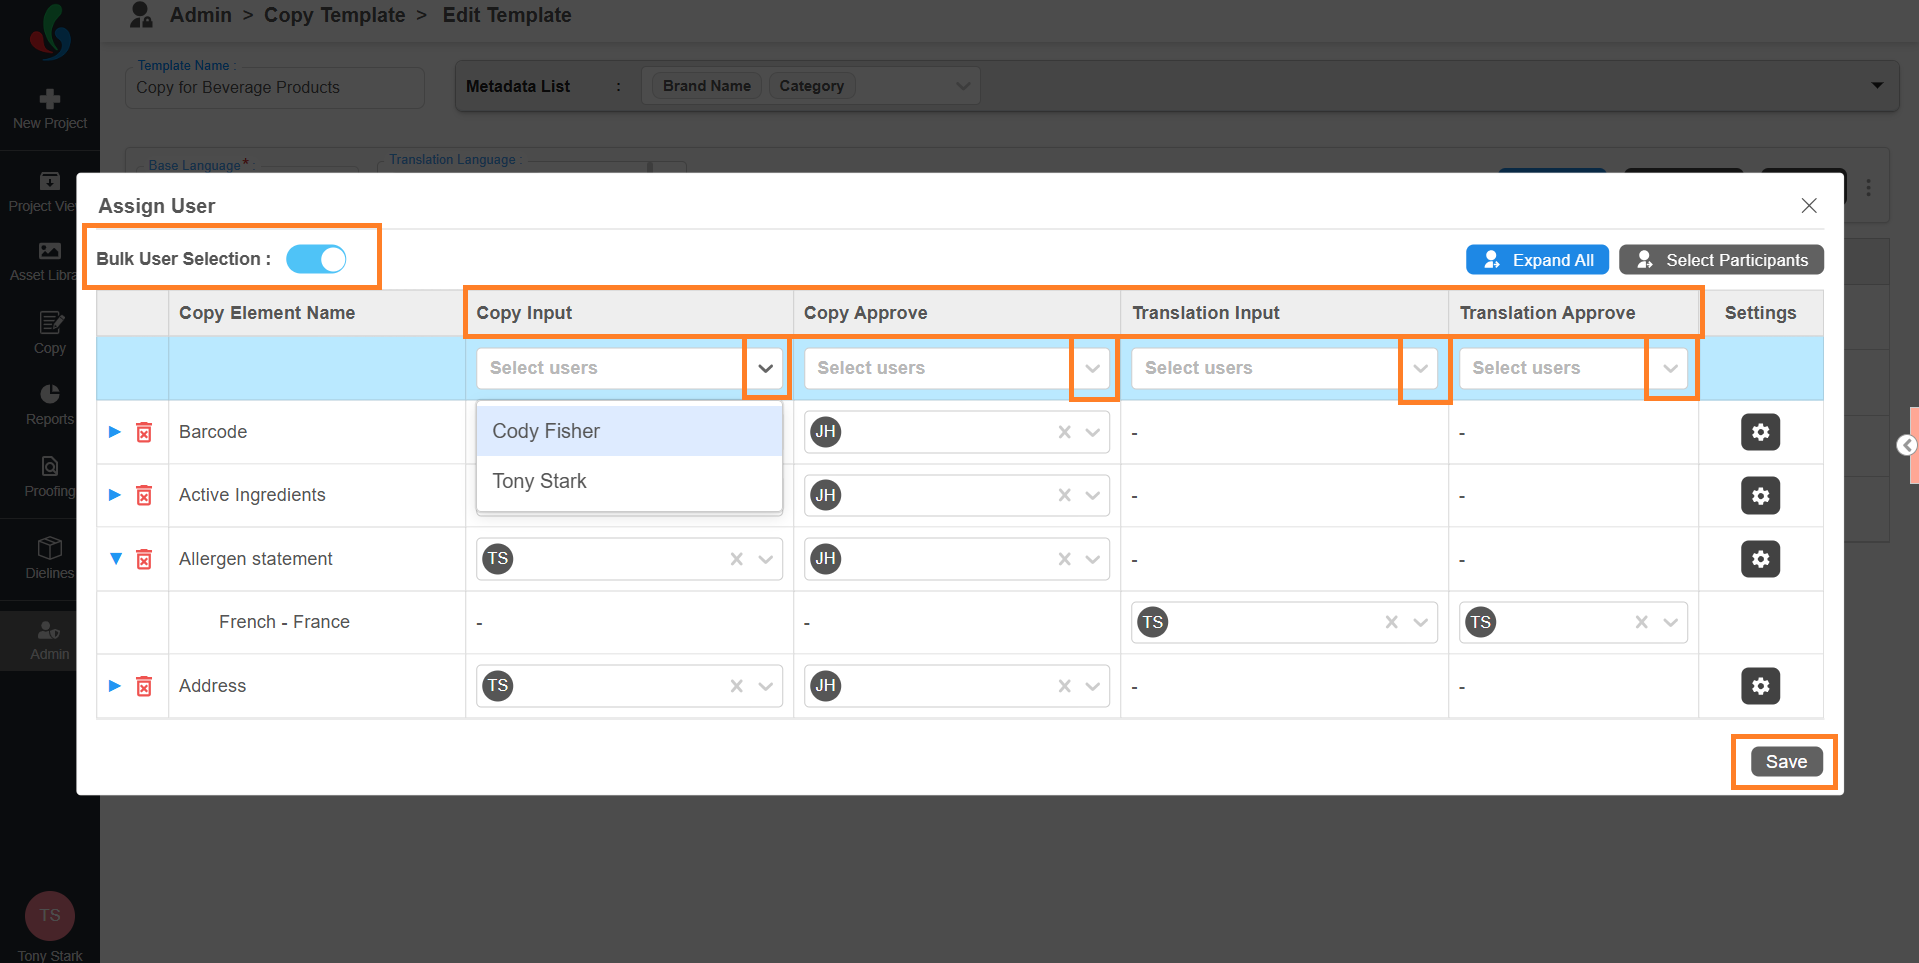Delete the Barcode copy element
The width and height of the screenshot is (1919, 963).
[144, 432]
